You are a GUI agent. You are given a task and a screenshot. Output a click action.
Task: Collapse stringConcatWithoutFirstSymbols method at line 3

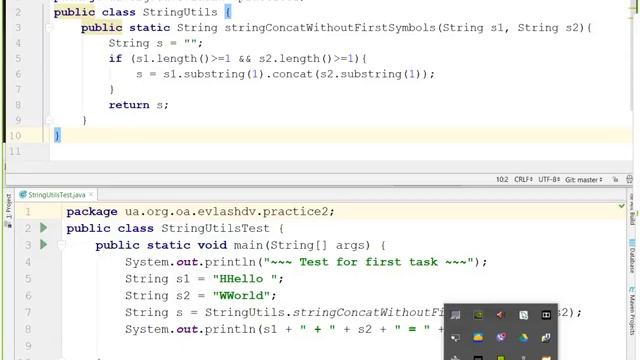coord(49,28)
